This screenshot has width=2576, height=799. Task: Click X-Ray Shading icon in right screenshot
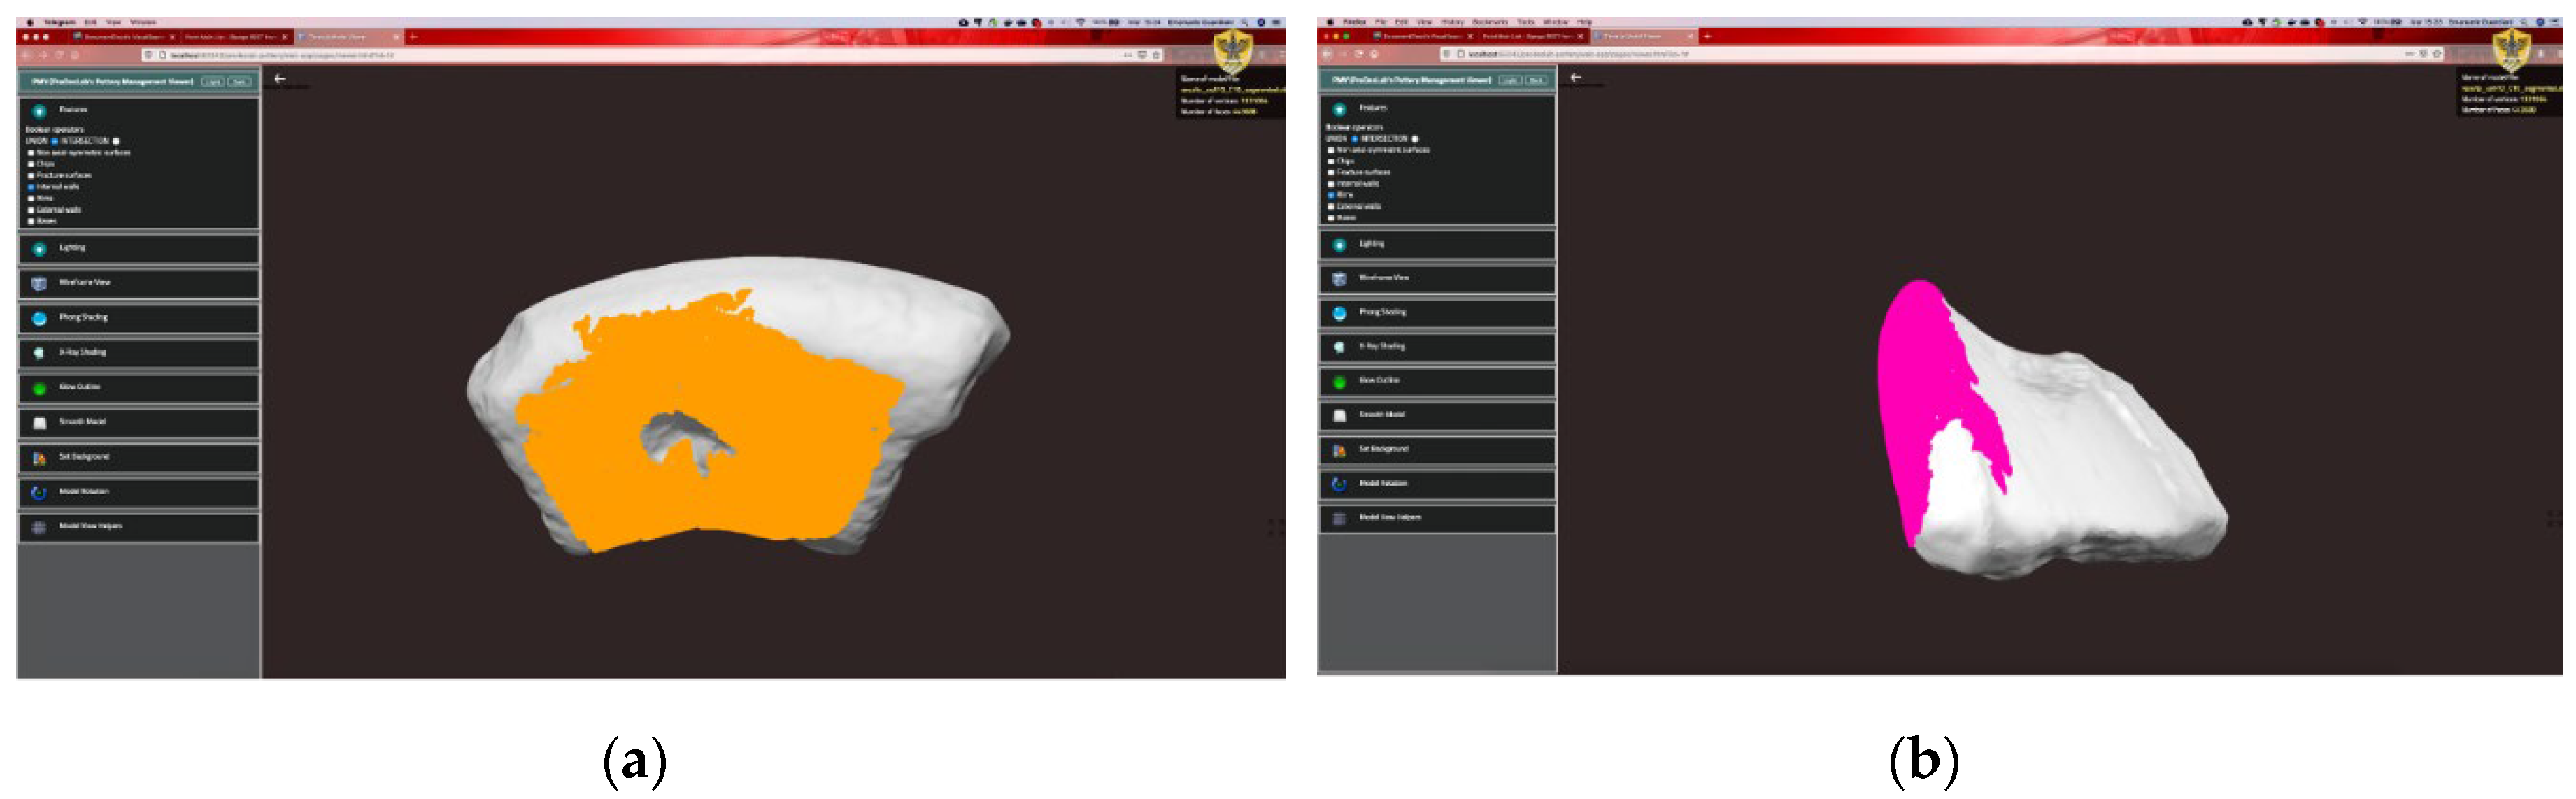point(1339,347)
